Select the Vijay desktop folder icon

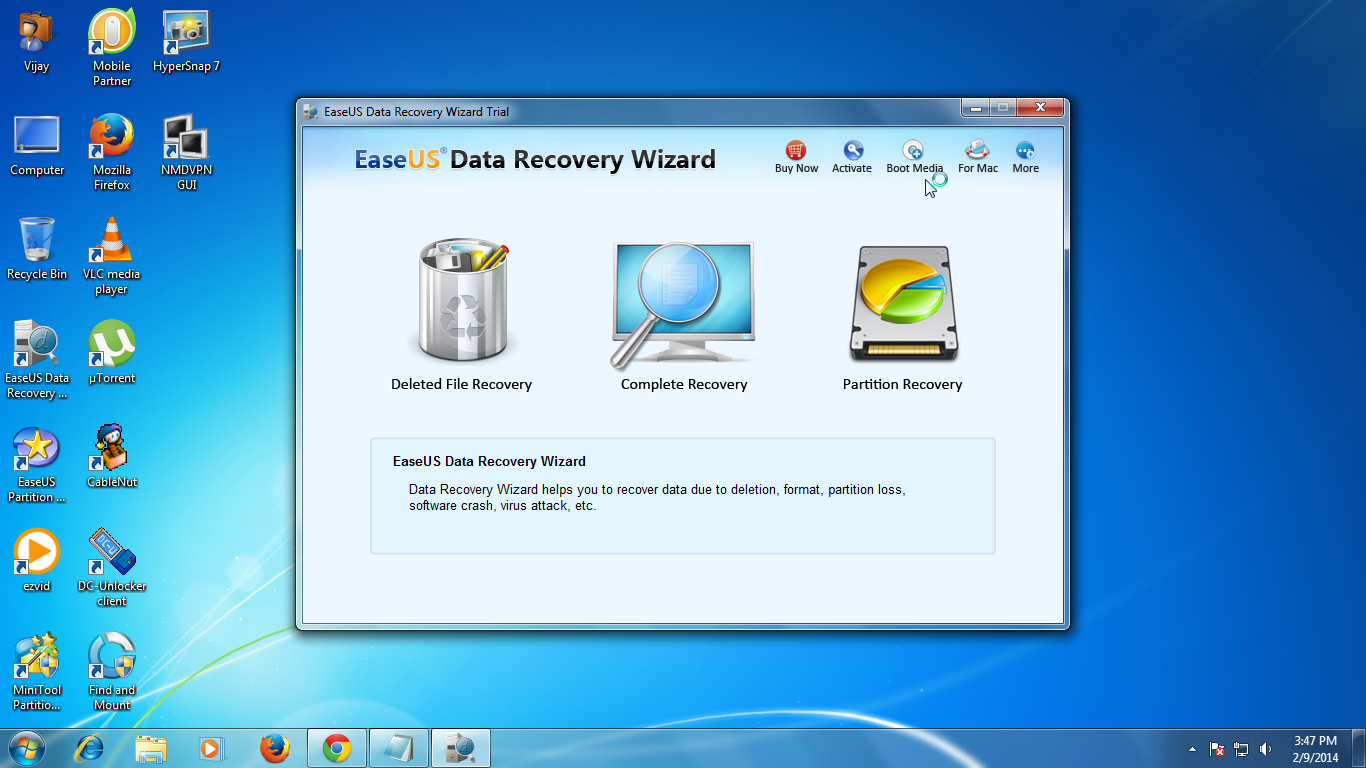pyautogui.click(x=36, y=42)
